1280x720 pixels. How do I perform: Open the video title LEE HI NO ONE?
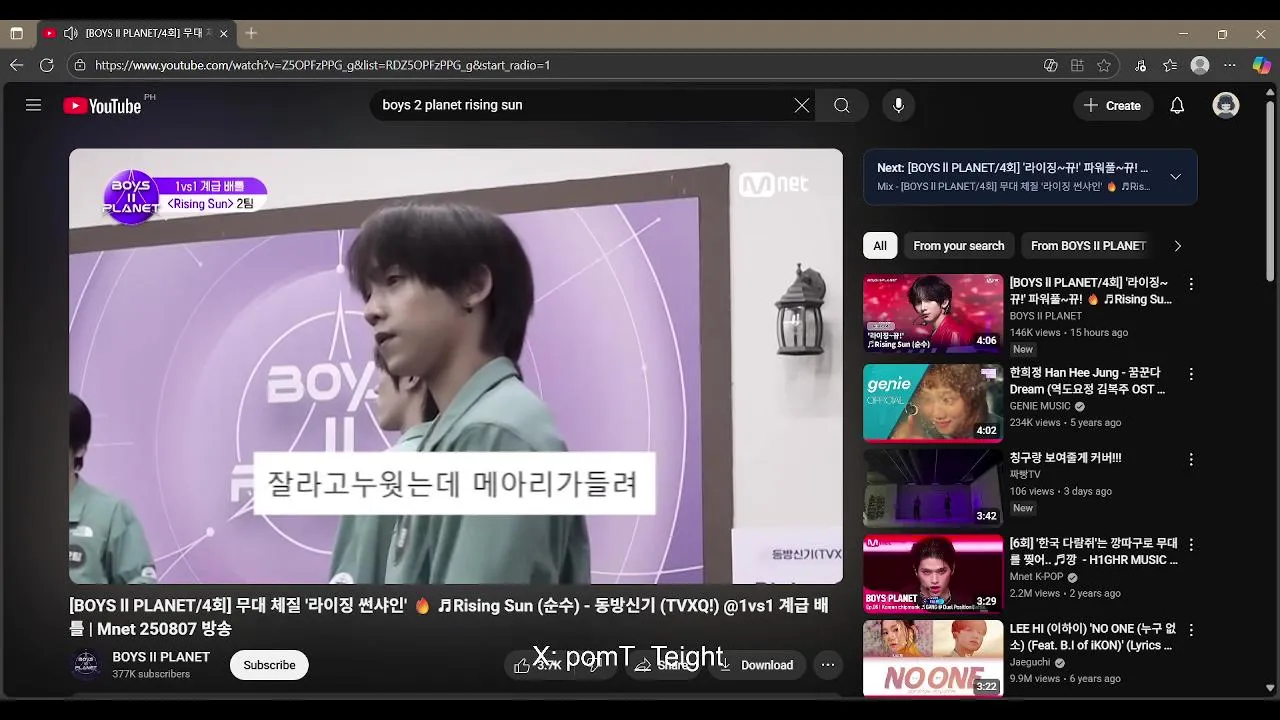pyautogui.click(x=1093, y=637)
